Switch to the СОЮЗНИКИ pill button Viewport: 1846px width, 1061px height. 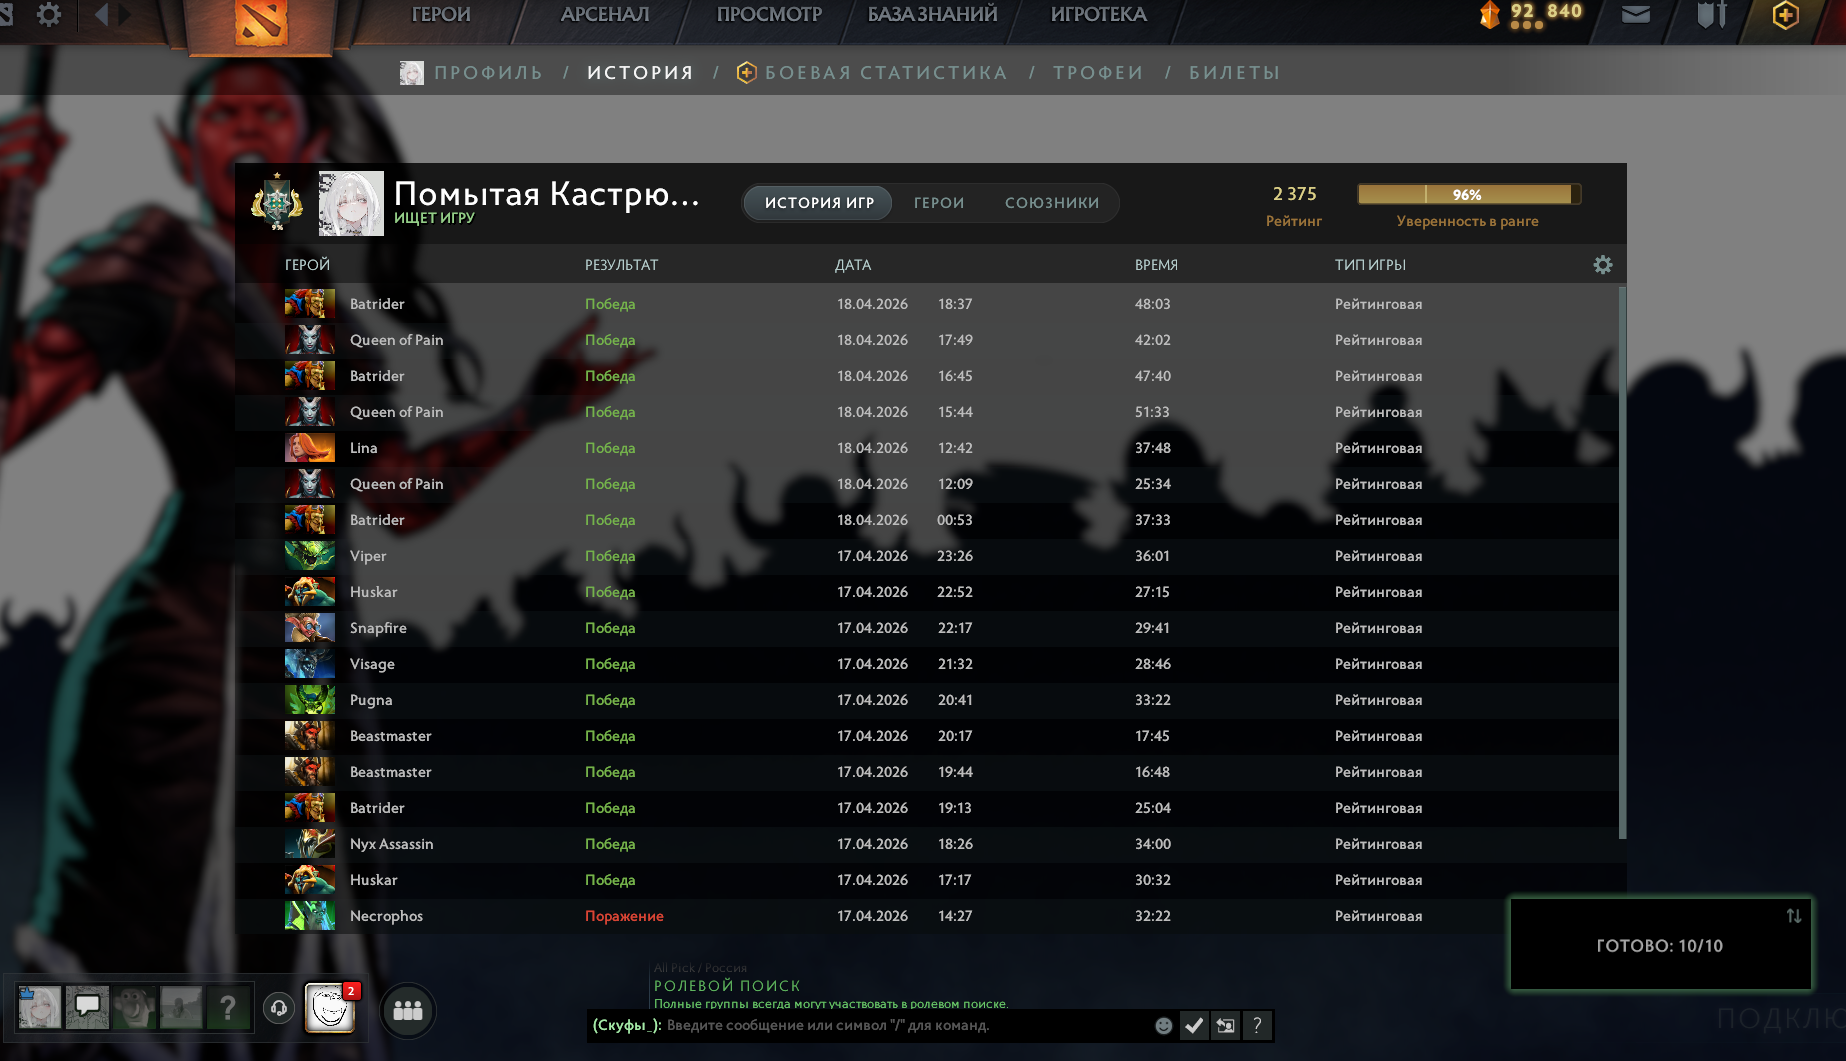[x=1052, y=203]
